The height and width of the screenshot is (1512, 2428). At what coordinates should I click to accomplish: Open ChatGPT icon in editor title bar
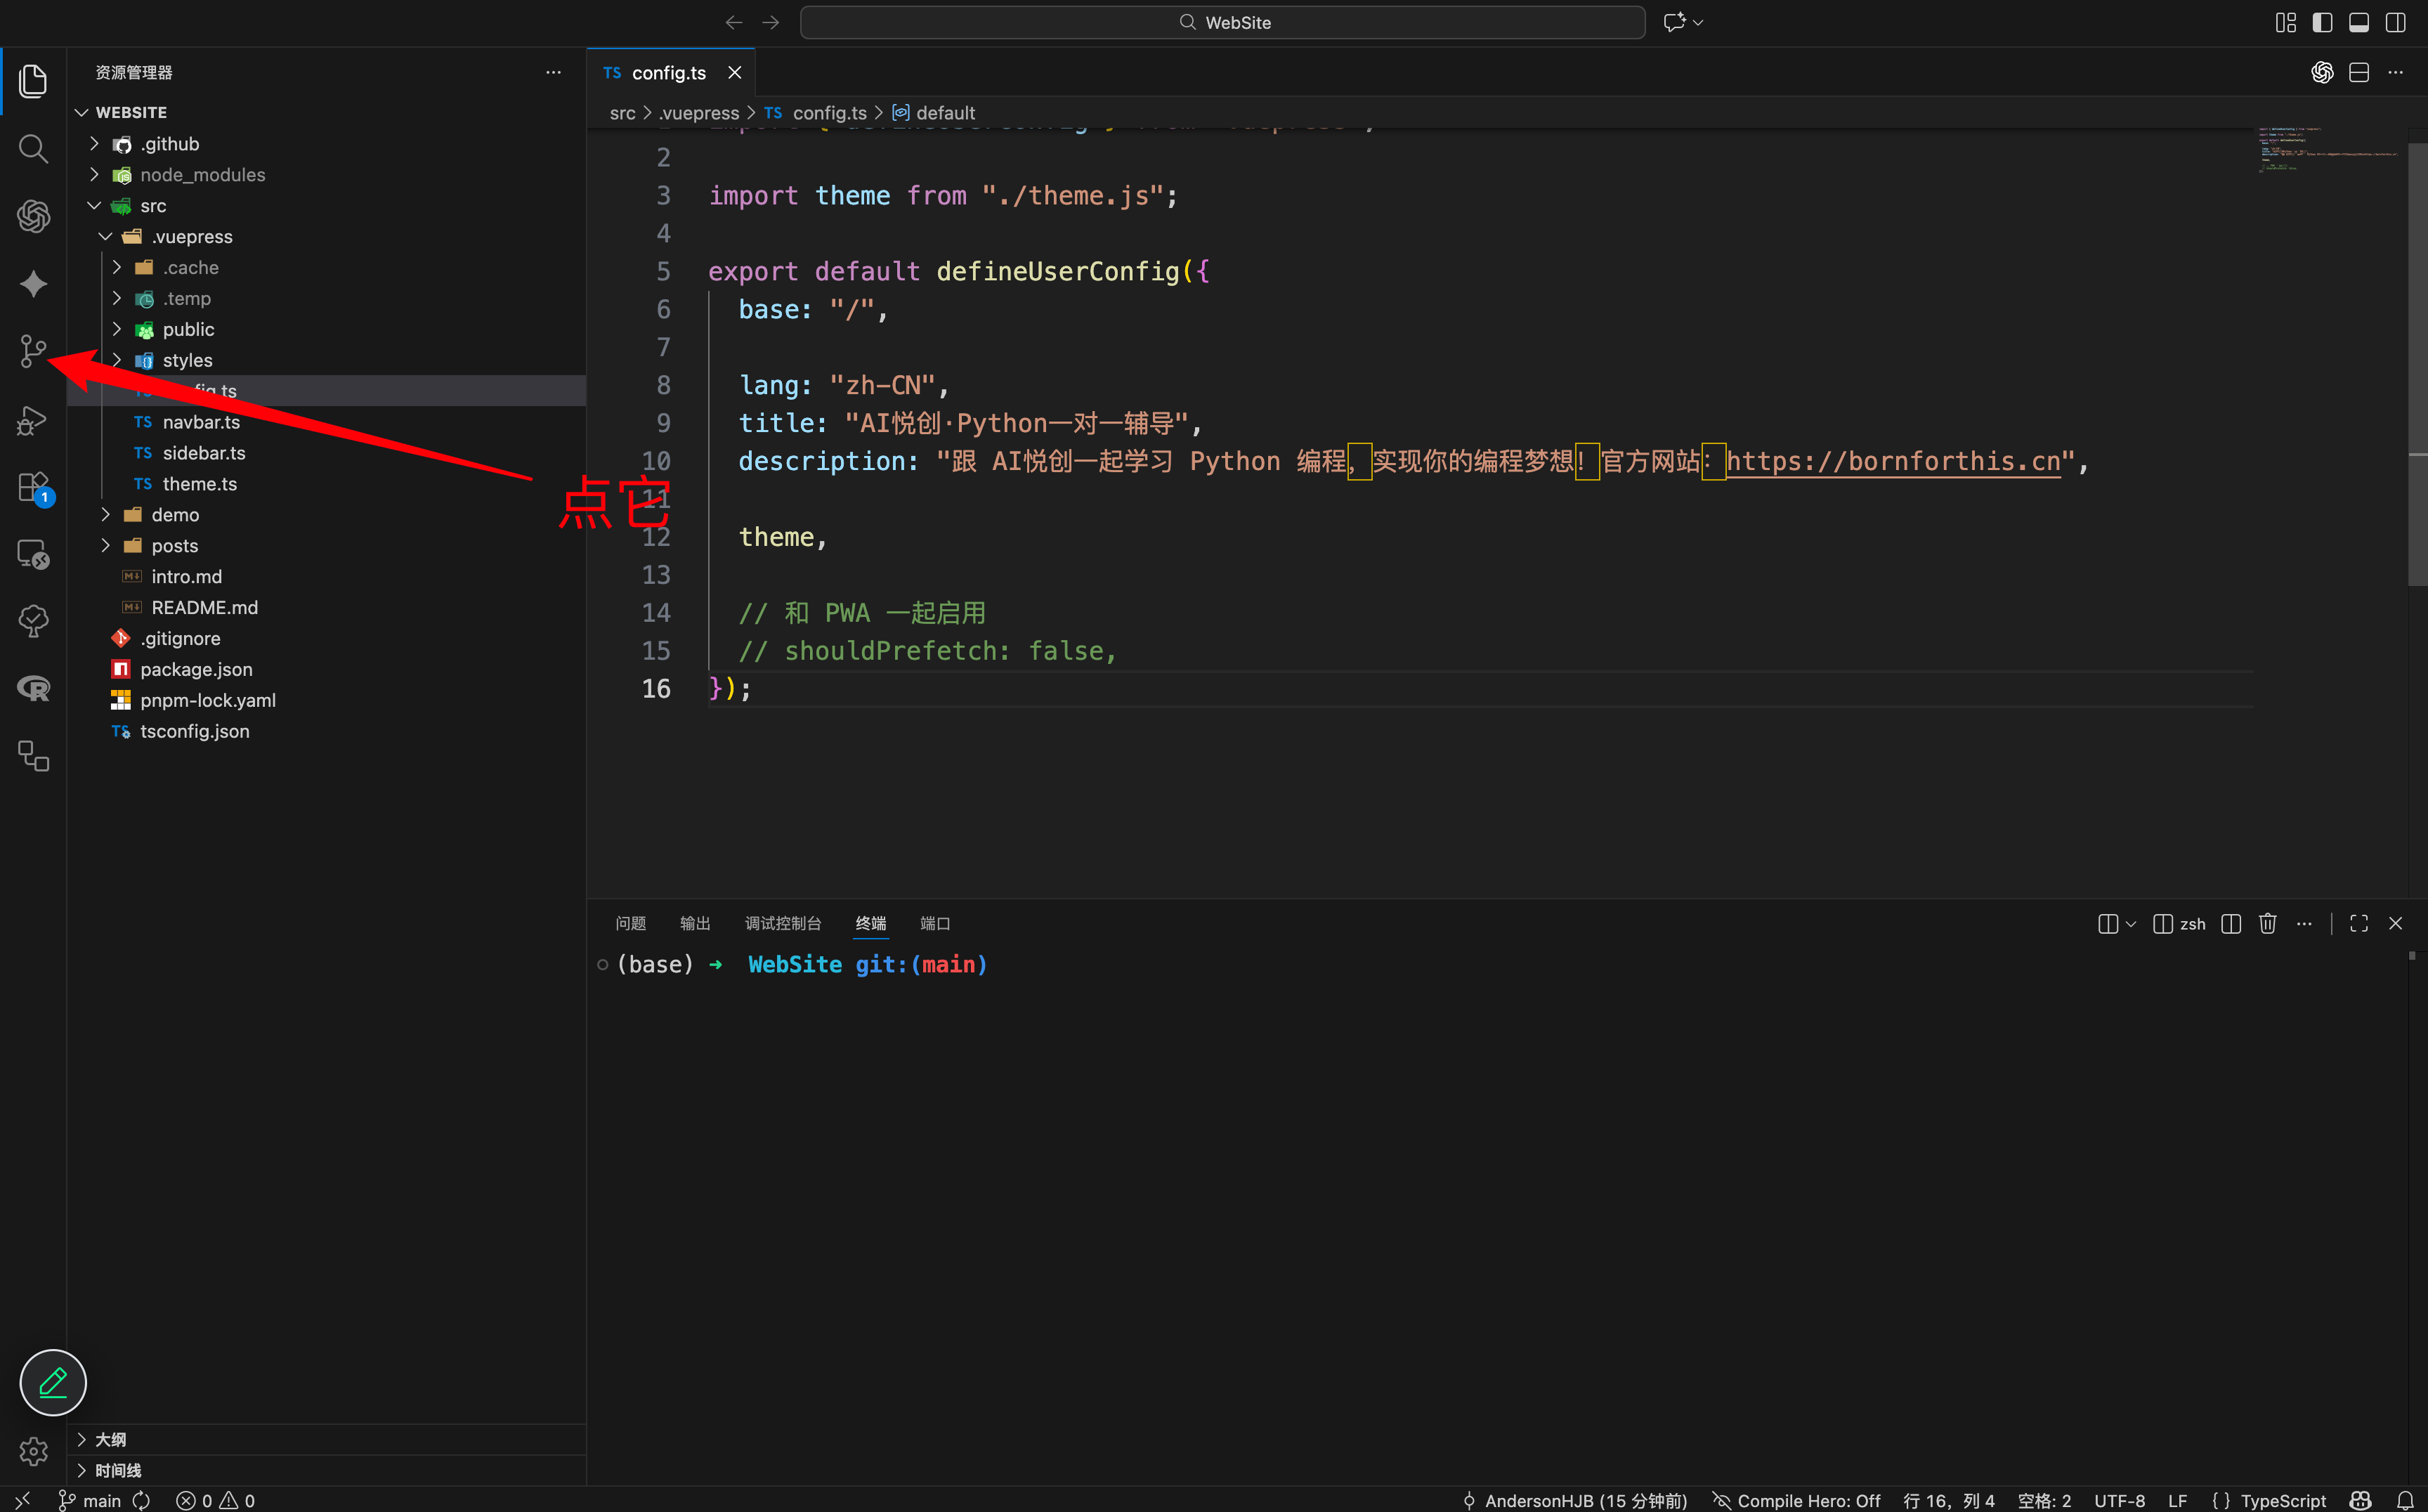coord(2322,72)
